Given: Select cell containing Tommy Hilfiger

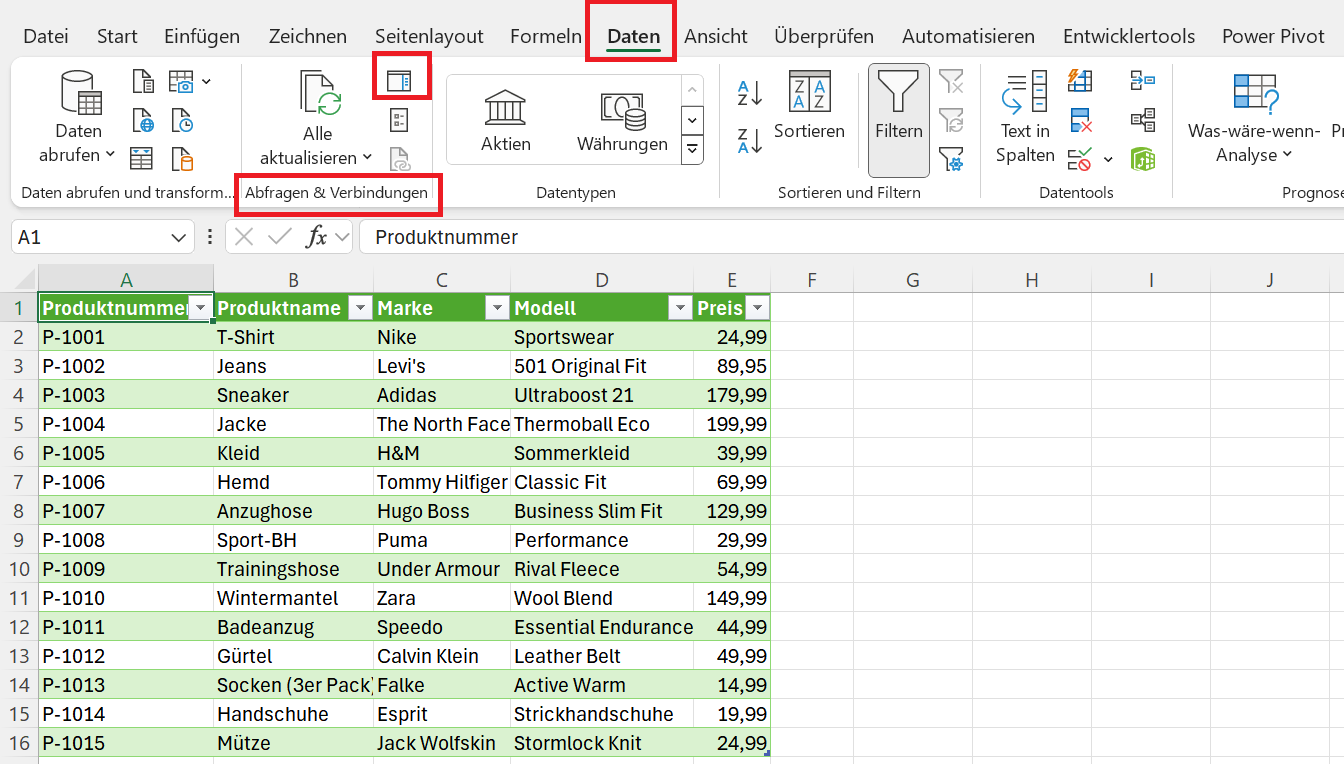Looking at the screenshot, I should click(442, 482).
